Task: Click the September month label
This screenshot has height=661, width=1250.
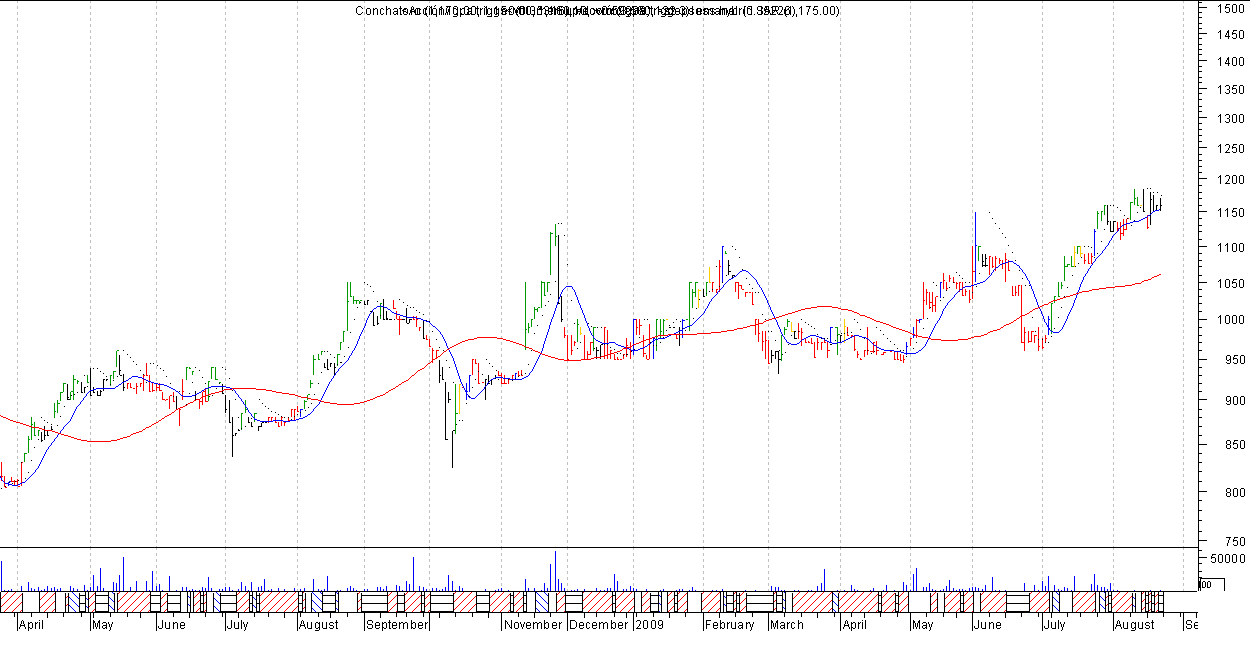Action: [x=397, y=625]
